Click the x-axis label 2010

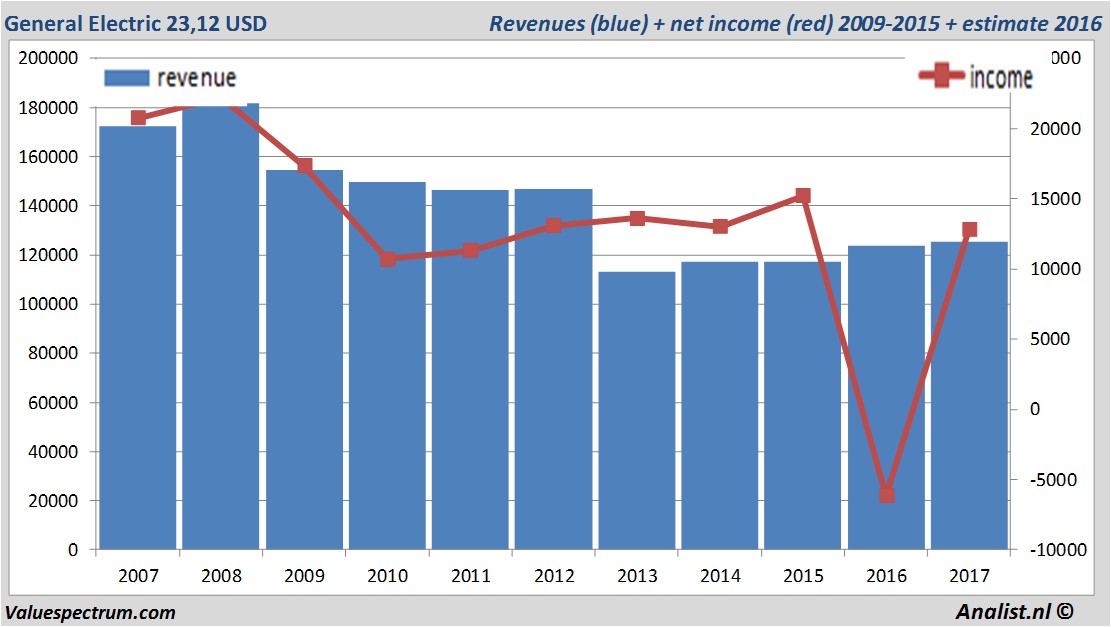click(x=388, y=576)
